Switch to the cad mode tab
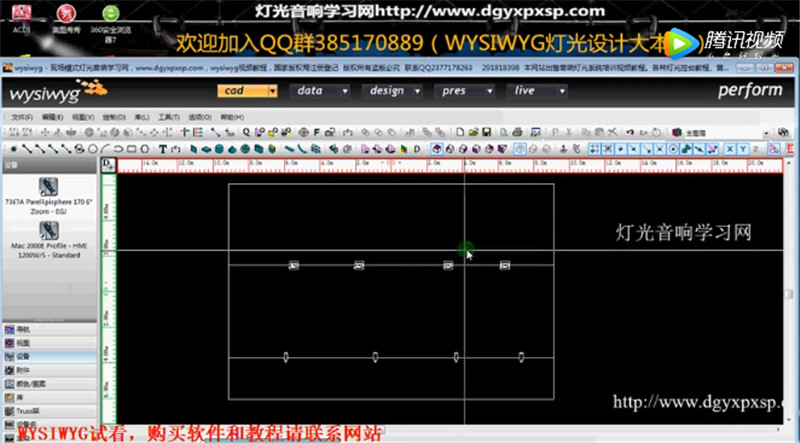Image resolution: width=800 pixels, height=443 pixels. [x=242, y=91]
